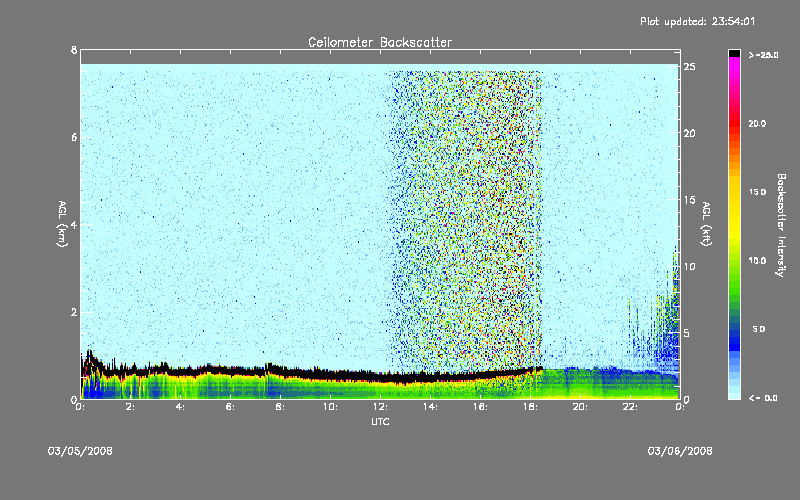Click the light cyan bottom of the colorbar

point(734,390)
